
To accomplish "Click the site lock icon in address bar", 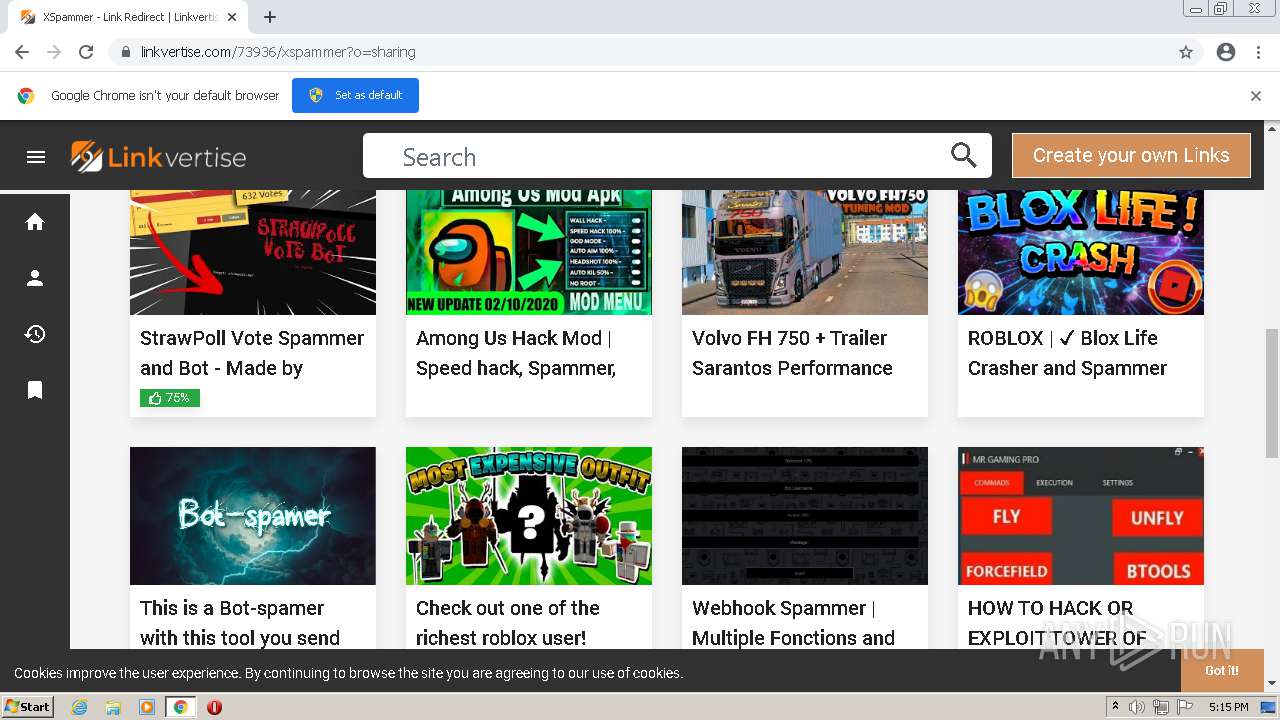I will point(125,52).
